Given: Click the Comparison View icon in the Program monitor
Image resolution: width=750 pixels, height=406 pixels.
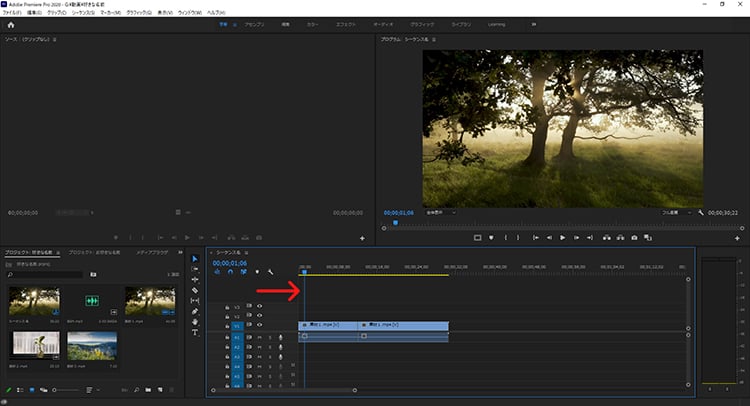Looking at the screenshot, I should pos(648,238).
